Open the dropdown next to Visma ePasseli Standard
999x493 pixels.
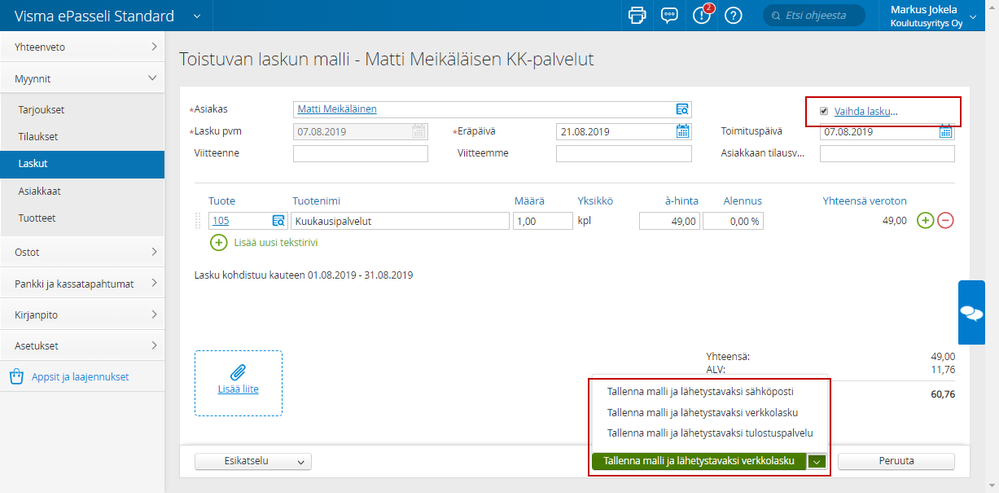pos(197,16)
